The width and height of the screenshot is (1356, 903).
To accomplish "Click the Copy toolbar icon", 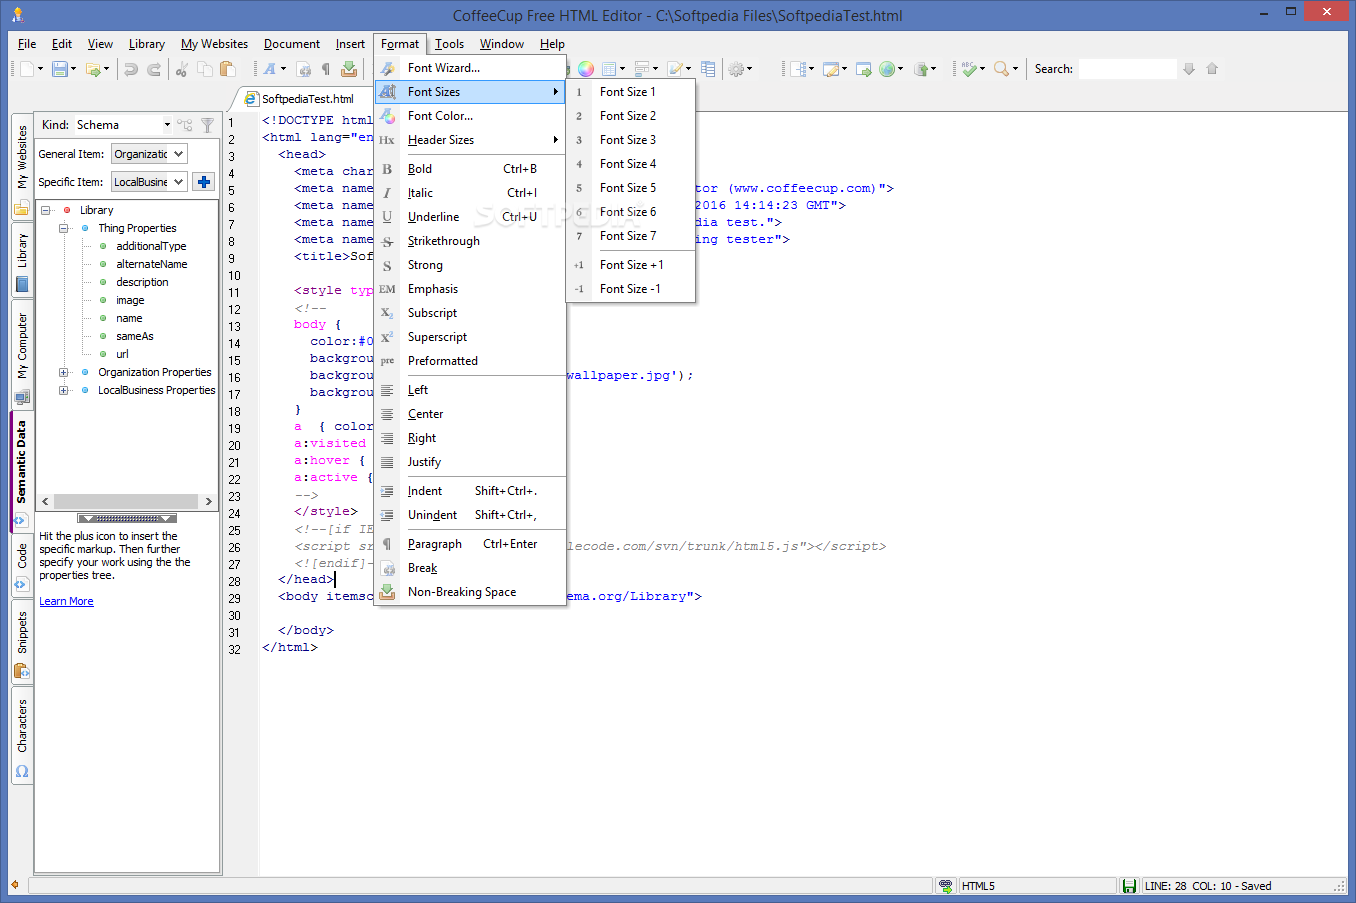I will click(x=205, y=69).
